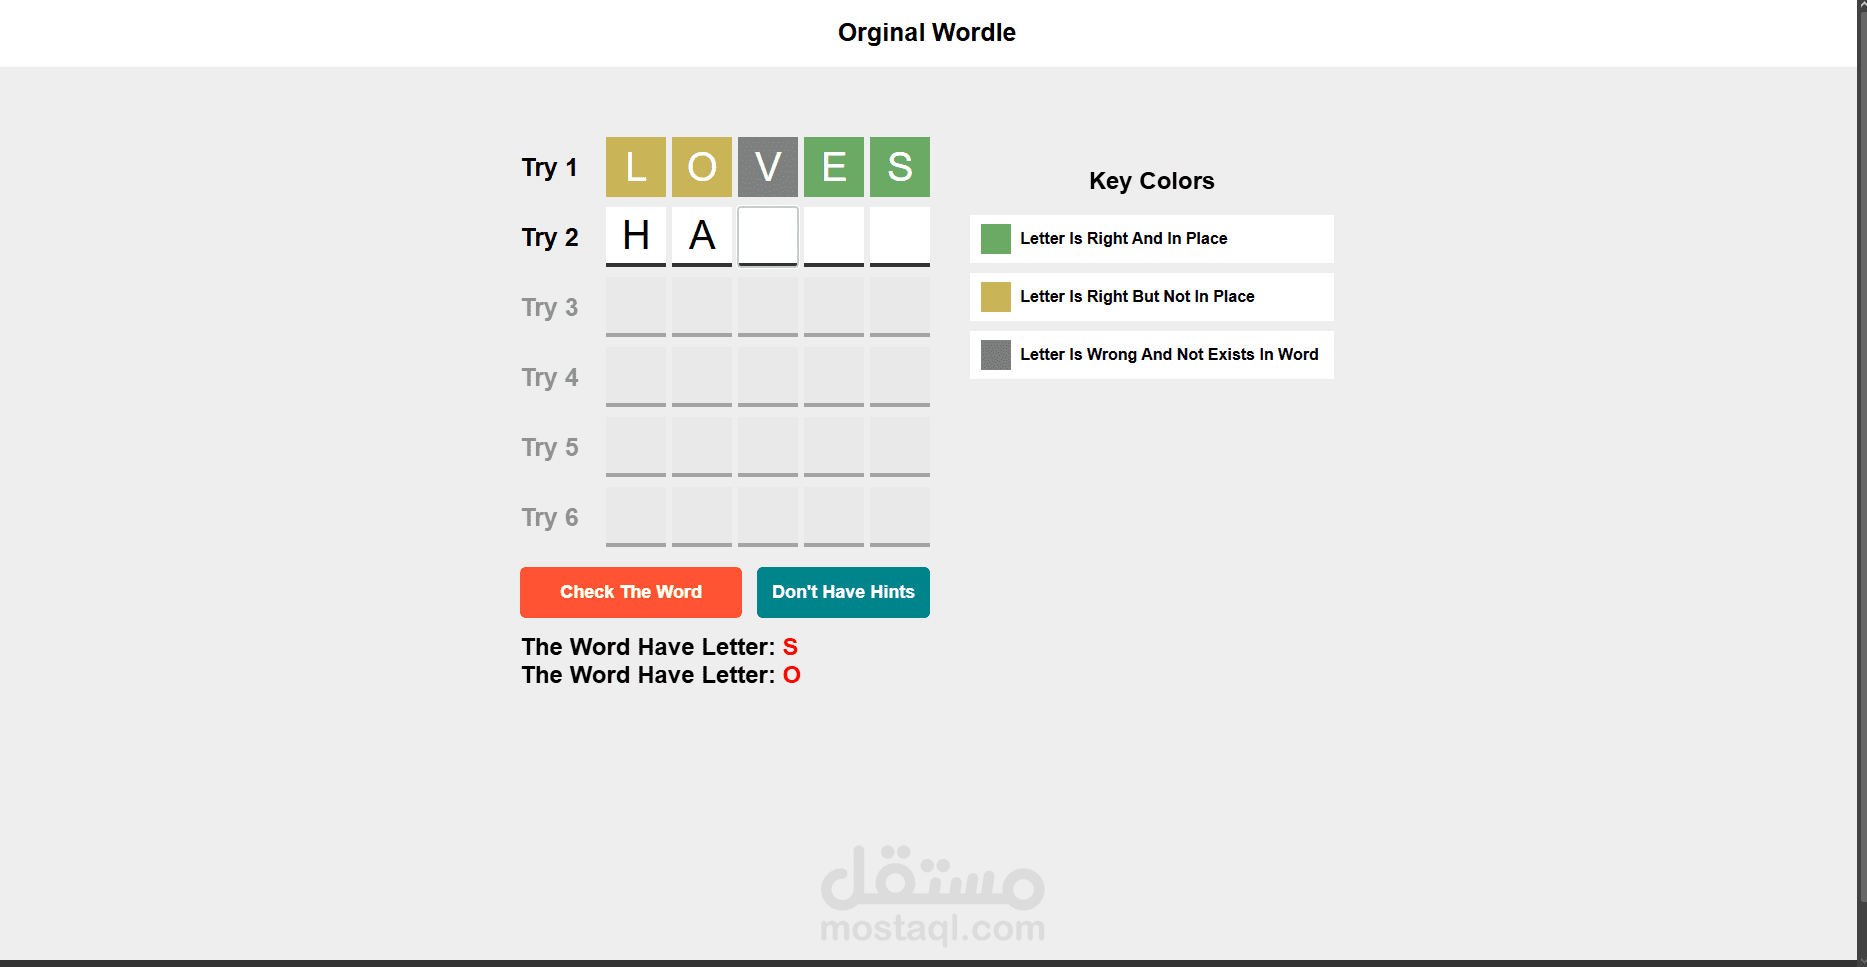The image size is (1867, 967).
Task: Click the last disabled box in Try 6
Action: (x=899, y=516)
